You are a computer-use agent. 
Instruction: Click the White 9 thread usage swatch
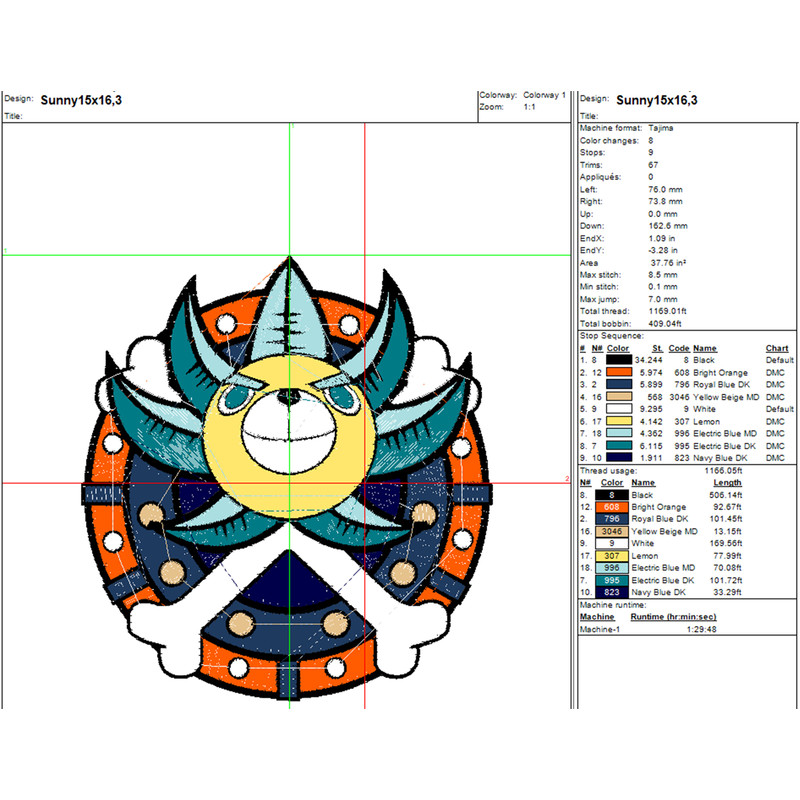(x=612, y=543)
